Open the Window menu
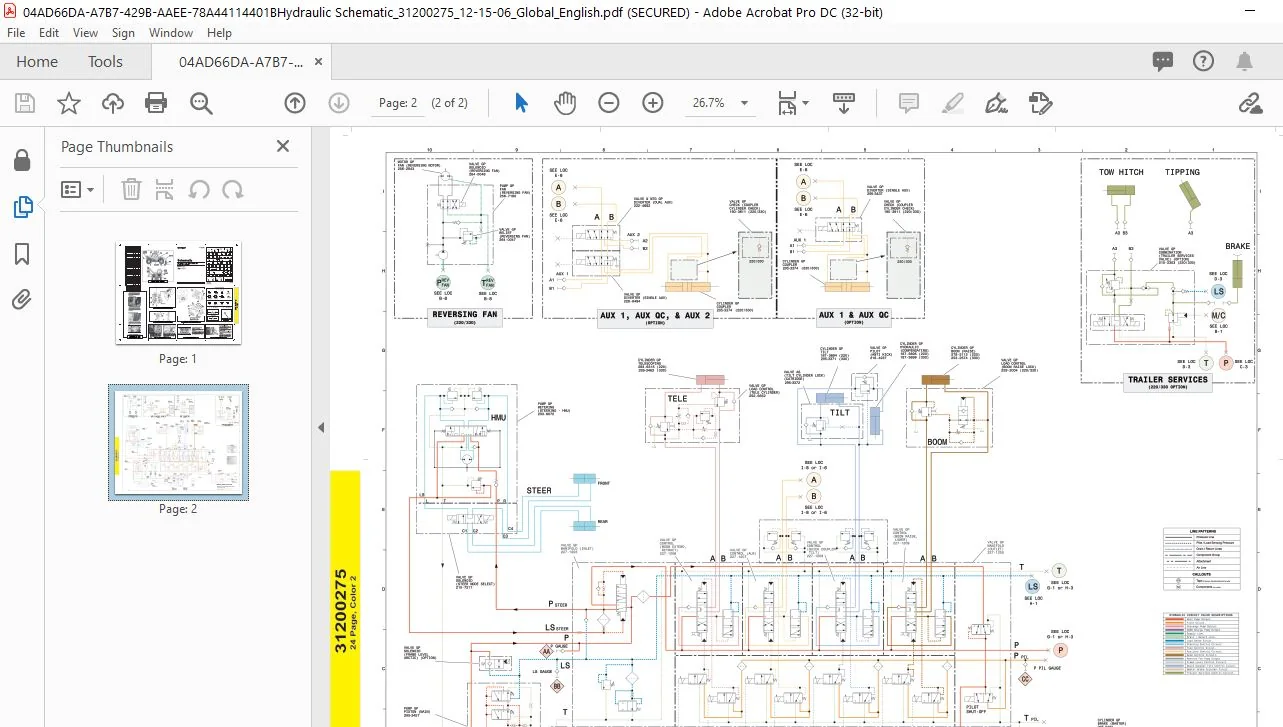 171,33
